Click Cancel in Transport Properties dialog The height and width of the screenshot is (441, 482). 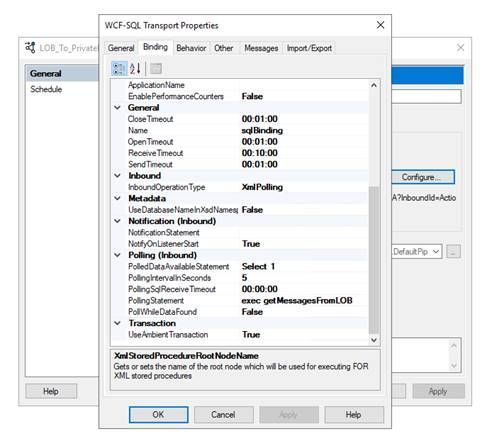click(x=223, y=415)
